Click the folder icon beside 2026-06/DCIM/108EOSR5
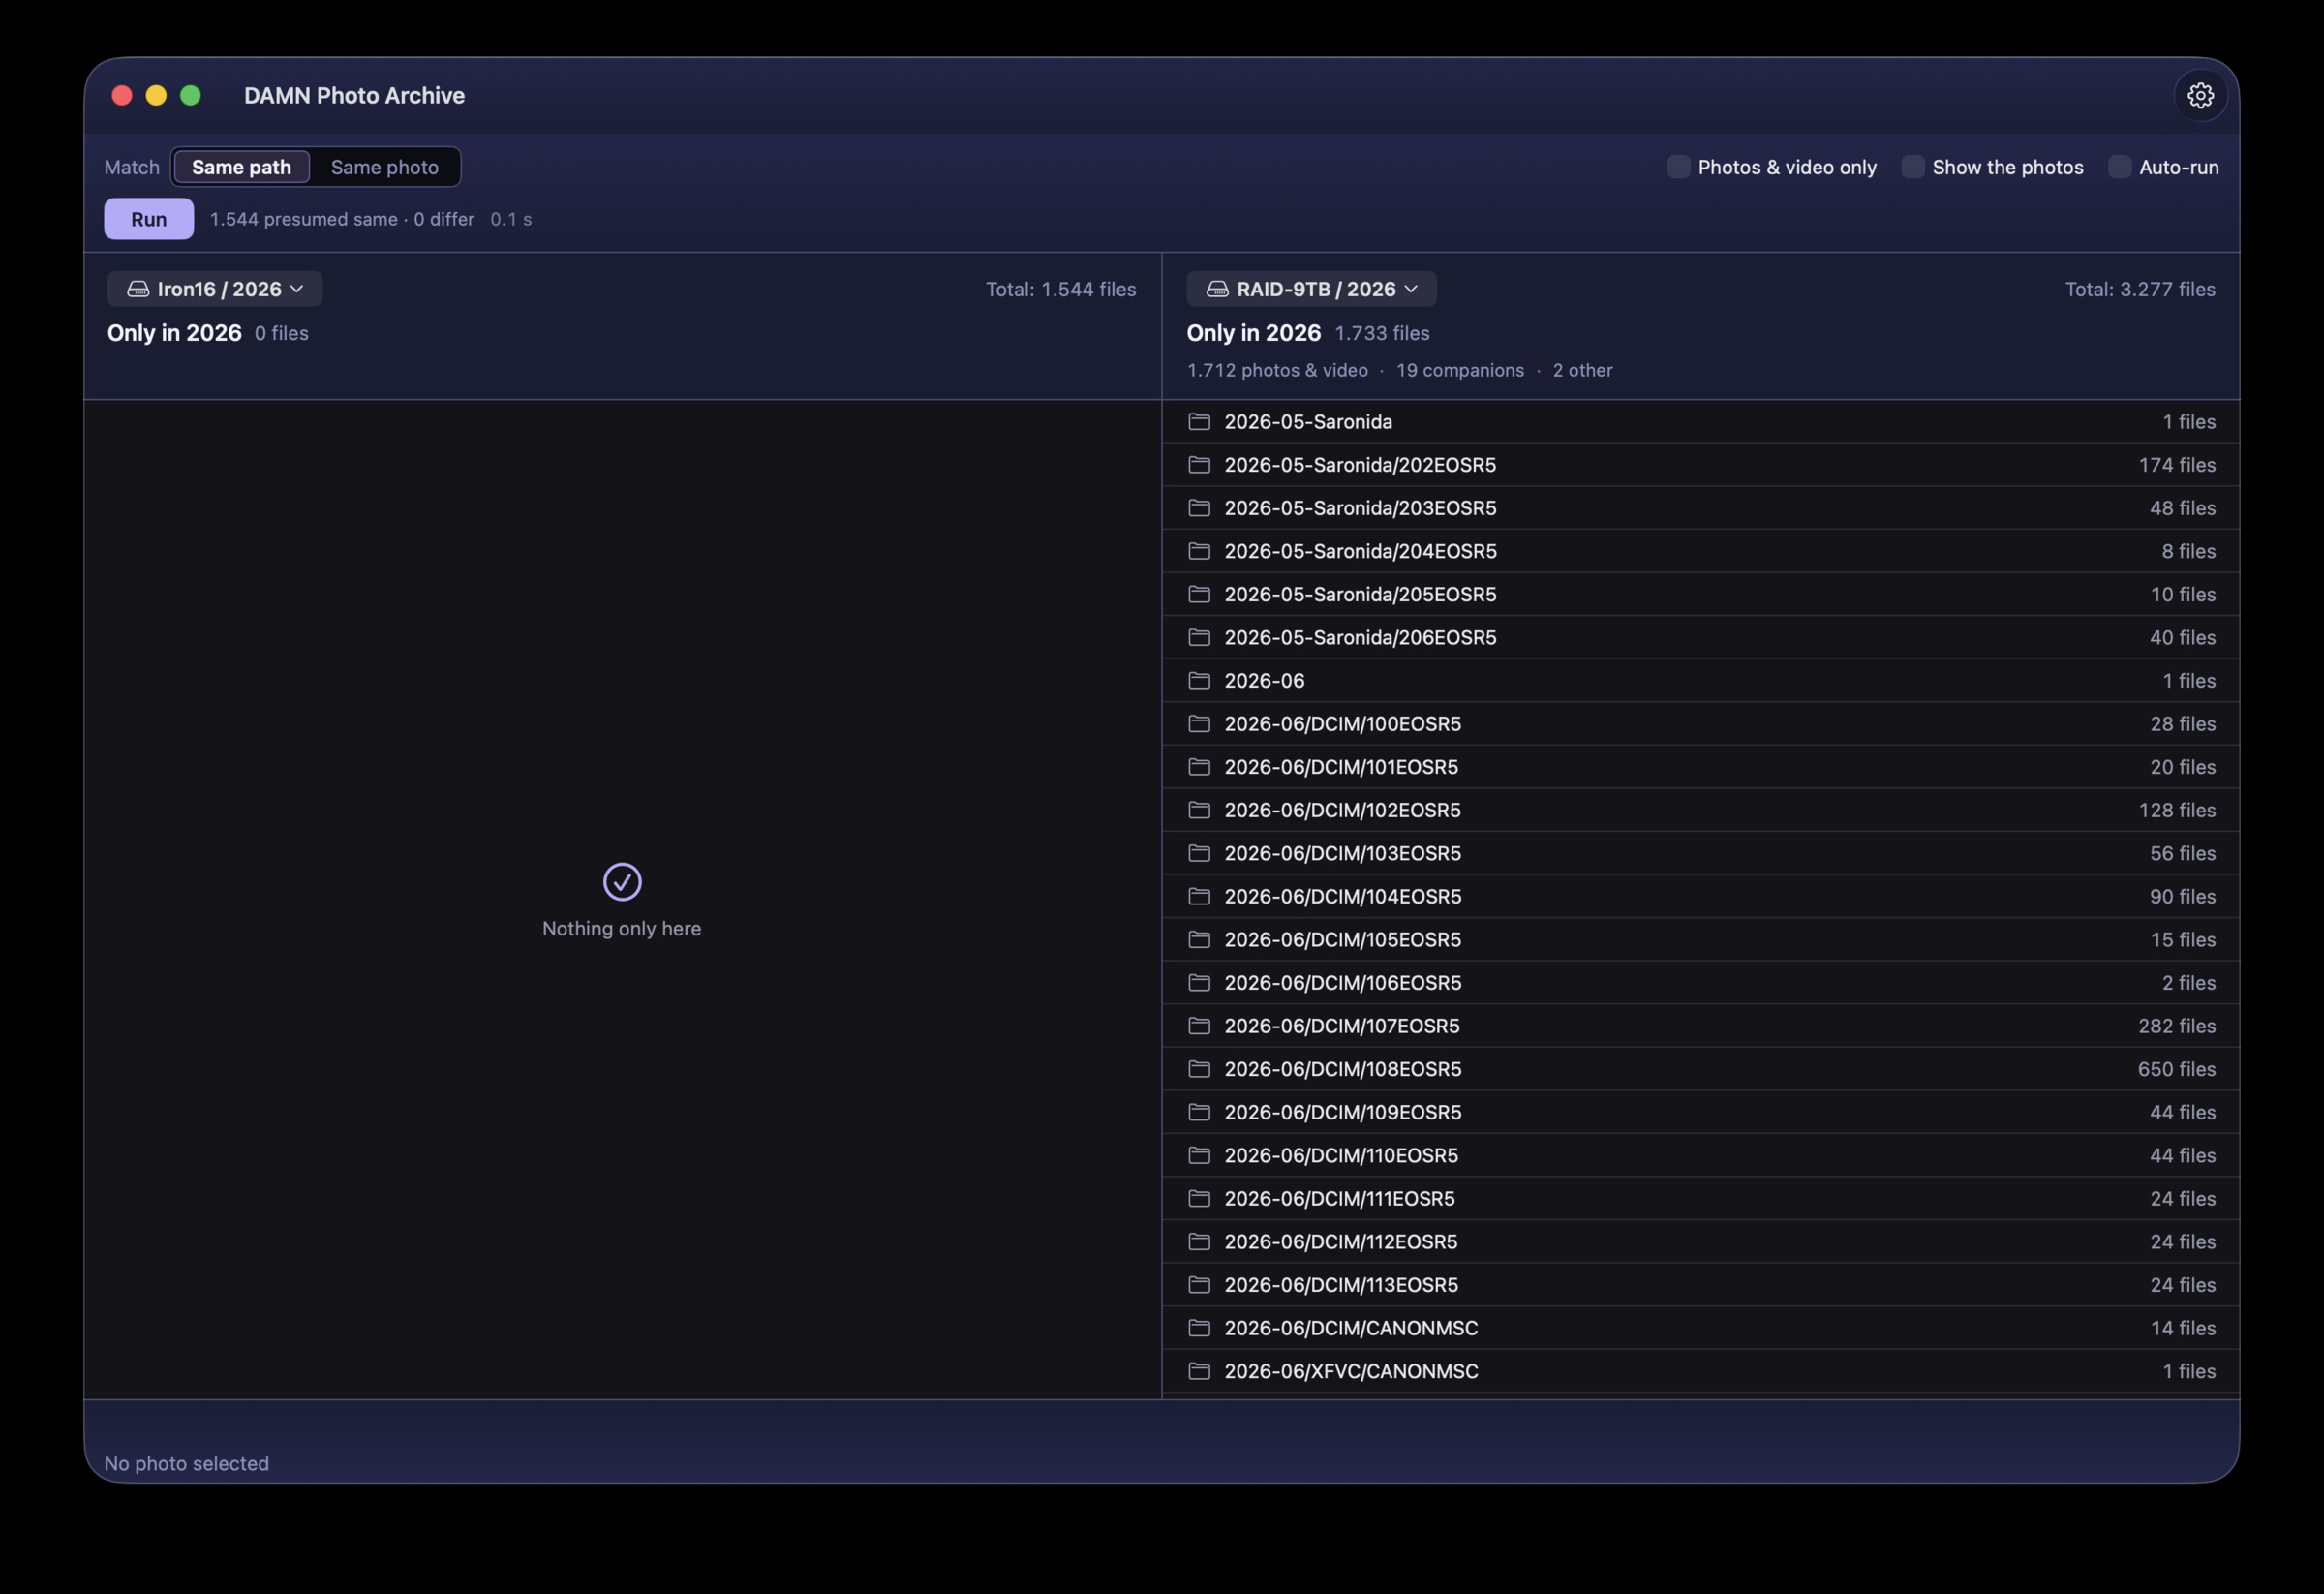 point(1199,1069)
